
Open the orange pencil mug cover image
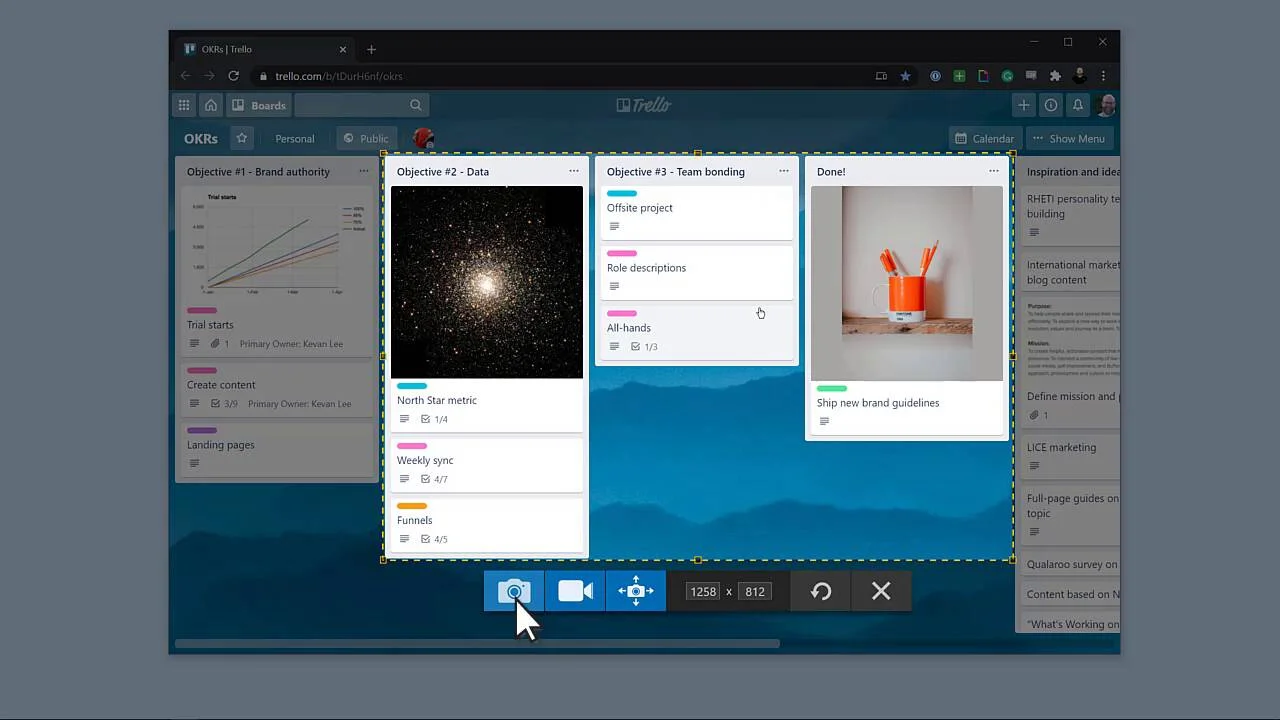click(907, 283)
